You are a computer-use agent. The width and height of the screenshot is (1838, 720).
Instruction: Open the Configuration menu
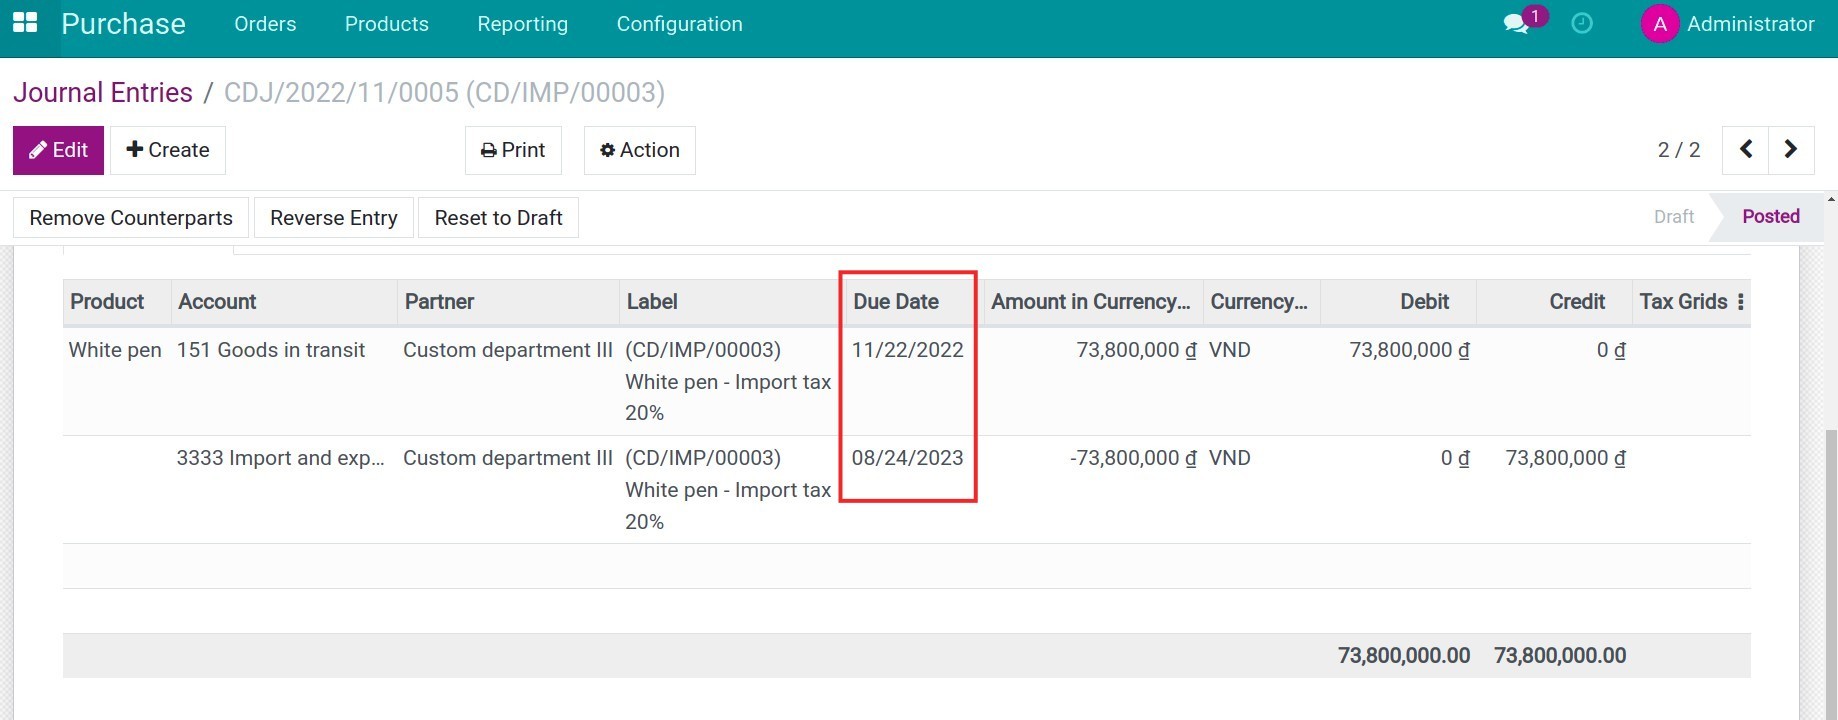coord(679,24)
